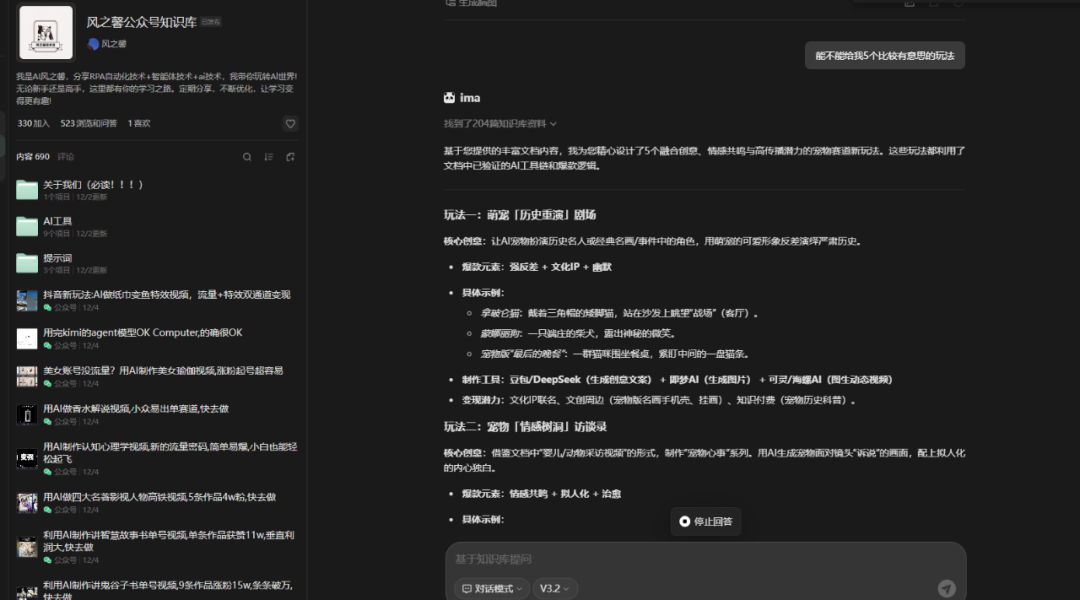Click the 1 喜欢 stat

(x=138, y=123)
